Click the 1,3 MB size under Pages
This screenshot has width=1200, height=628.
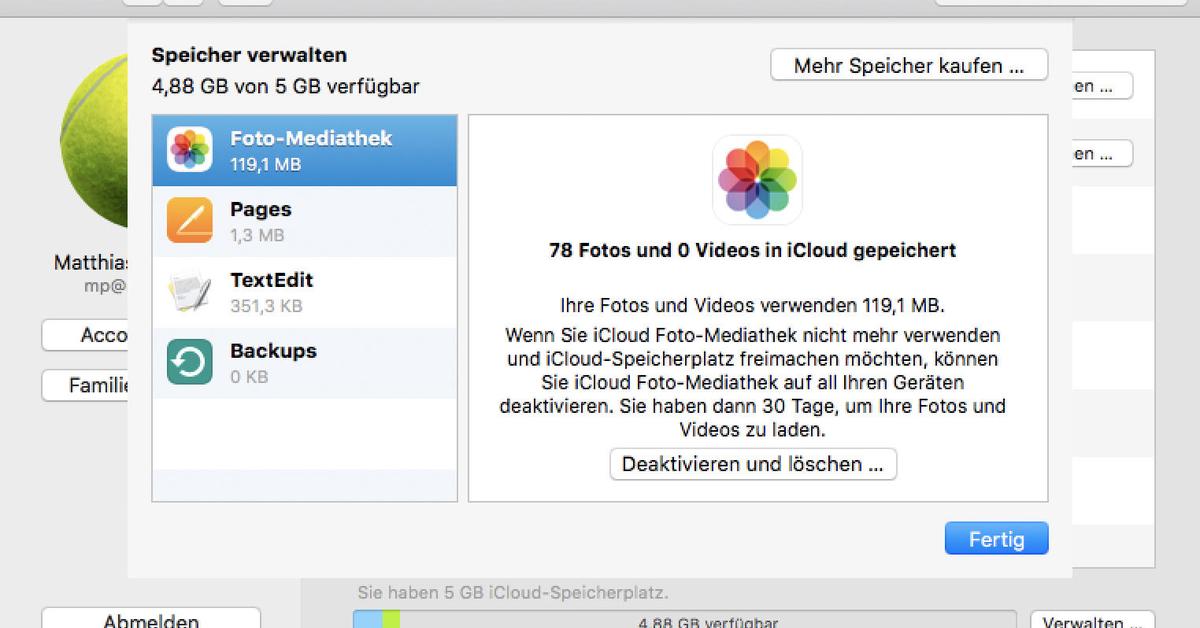click(x=257, y=235)
